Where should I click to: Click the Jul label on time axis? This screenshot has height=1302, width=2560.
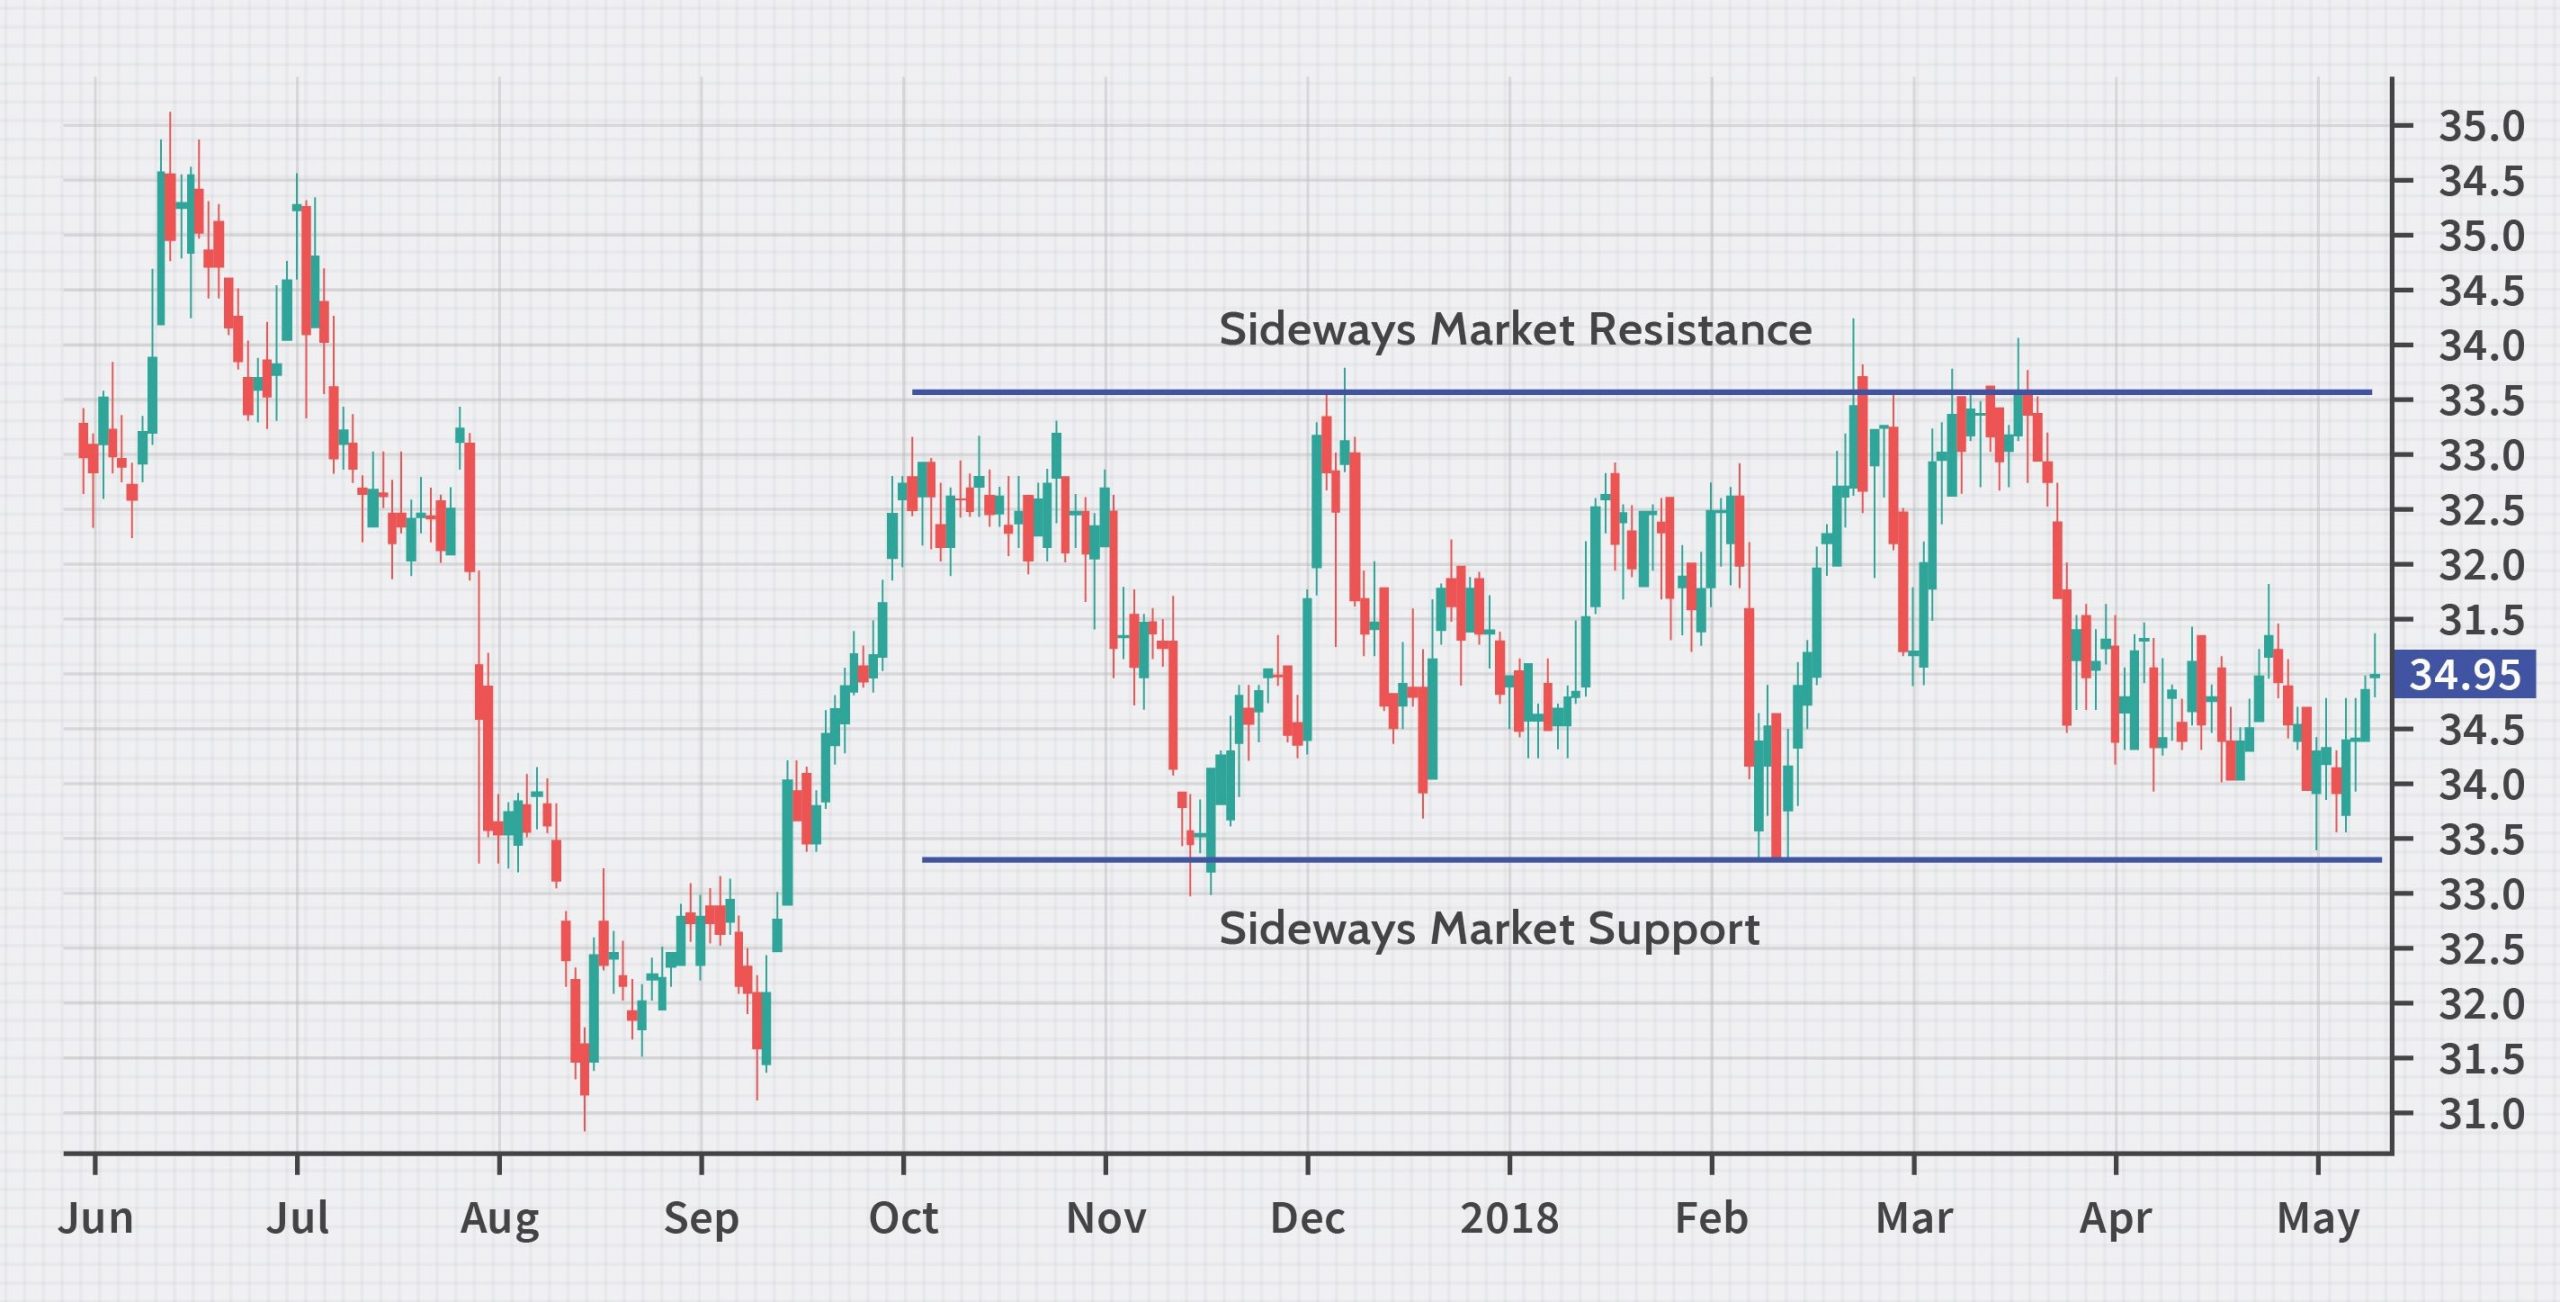[298, 1218]
